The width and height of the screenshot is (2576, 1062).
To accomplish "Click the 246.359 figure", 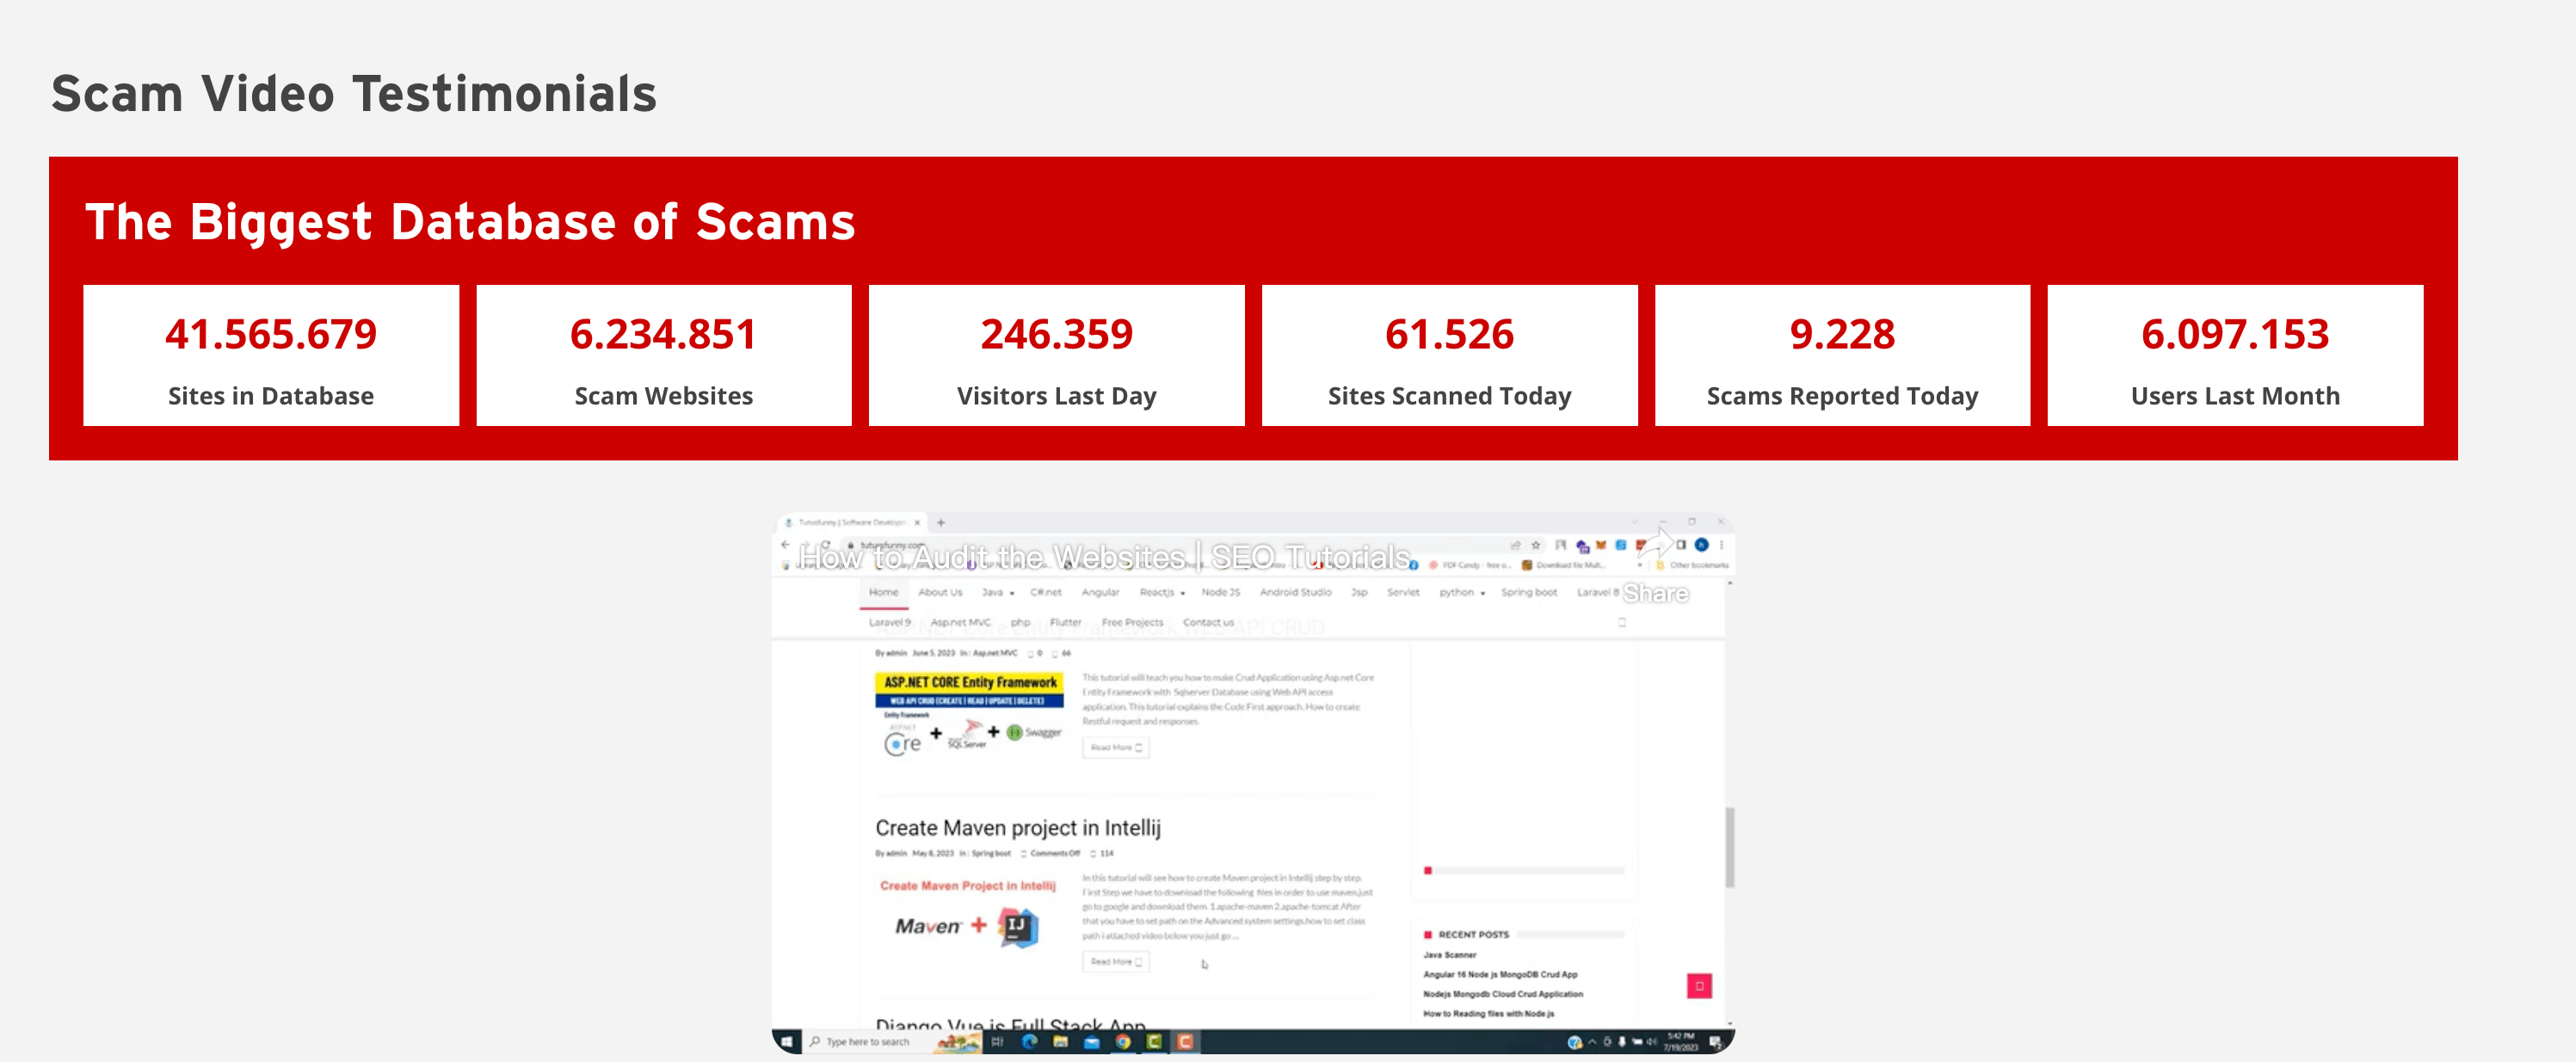I will (x=1057, y=334).
